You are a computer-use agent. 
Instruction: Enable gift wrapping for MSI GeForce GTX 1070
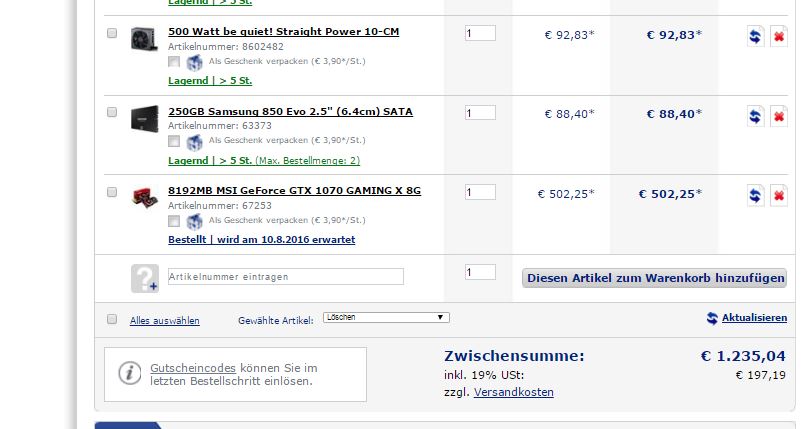pyautogui.click(x=174, y=221)
